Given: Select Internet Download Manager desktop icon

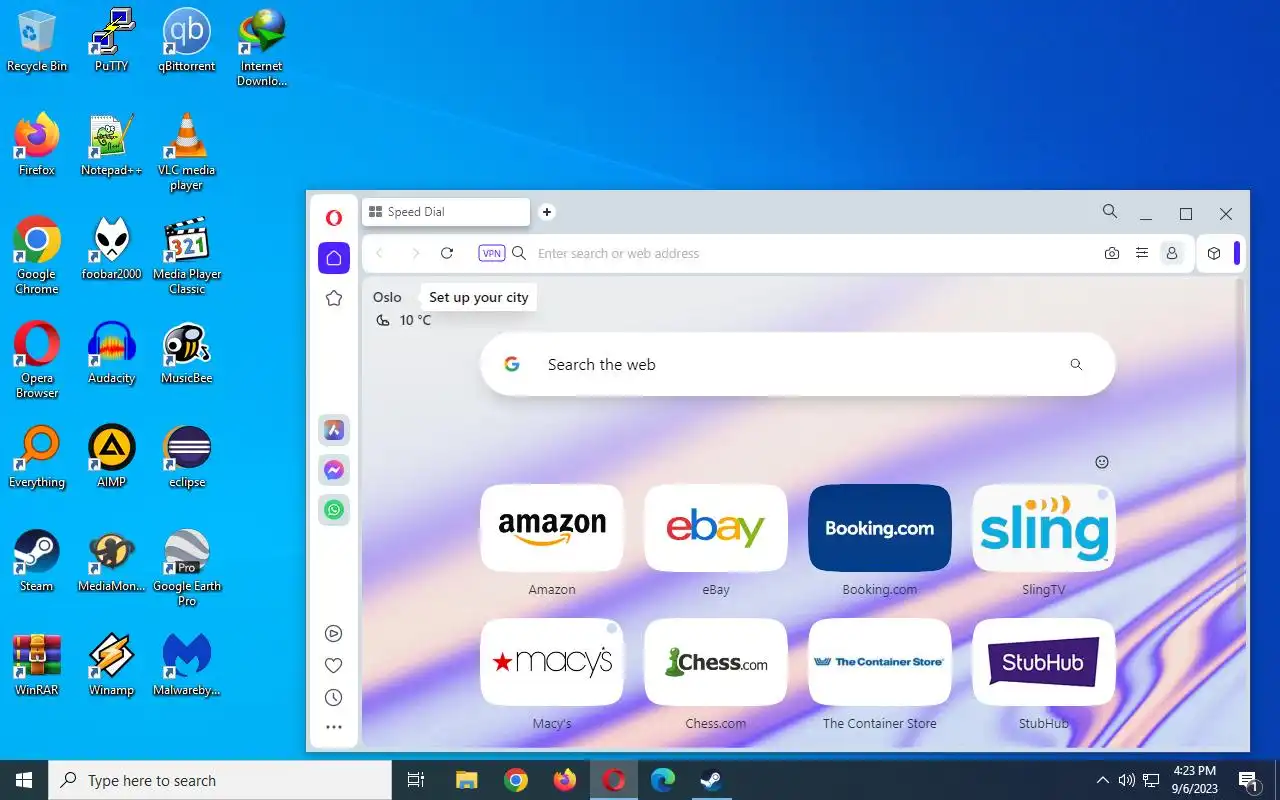Looking at the screenshot, I should 262,49.
